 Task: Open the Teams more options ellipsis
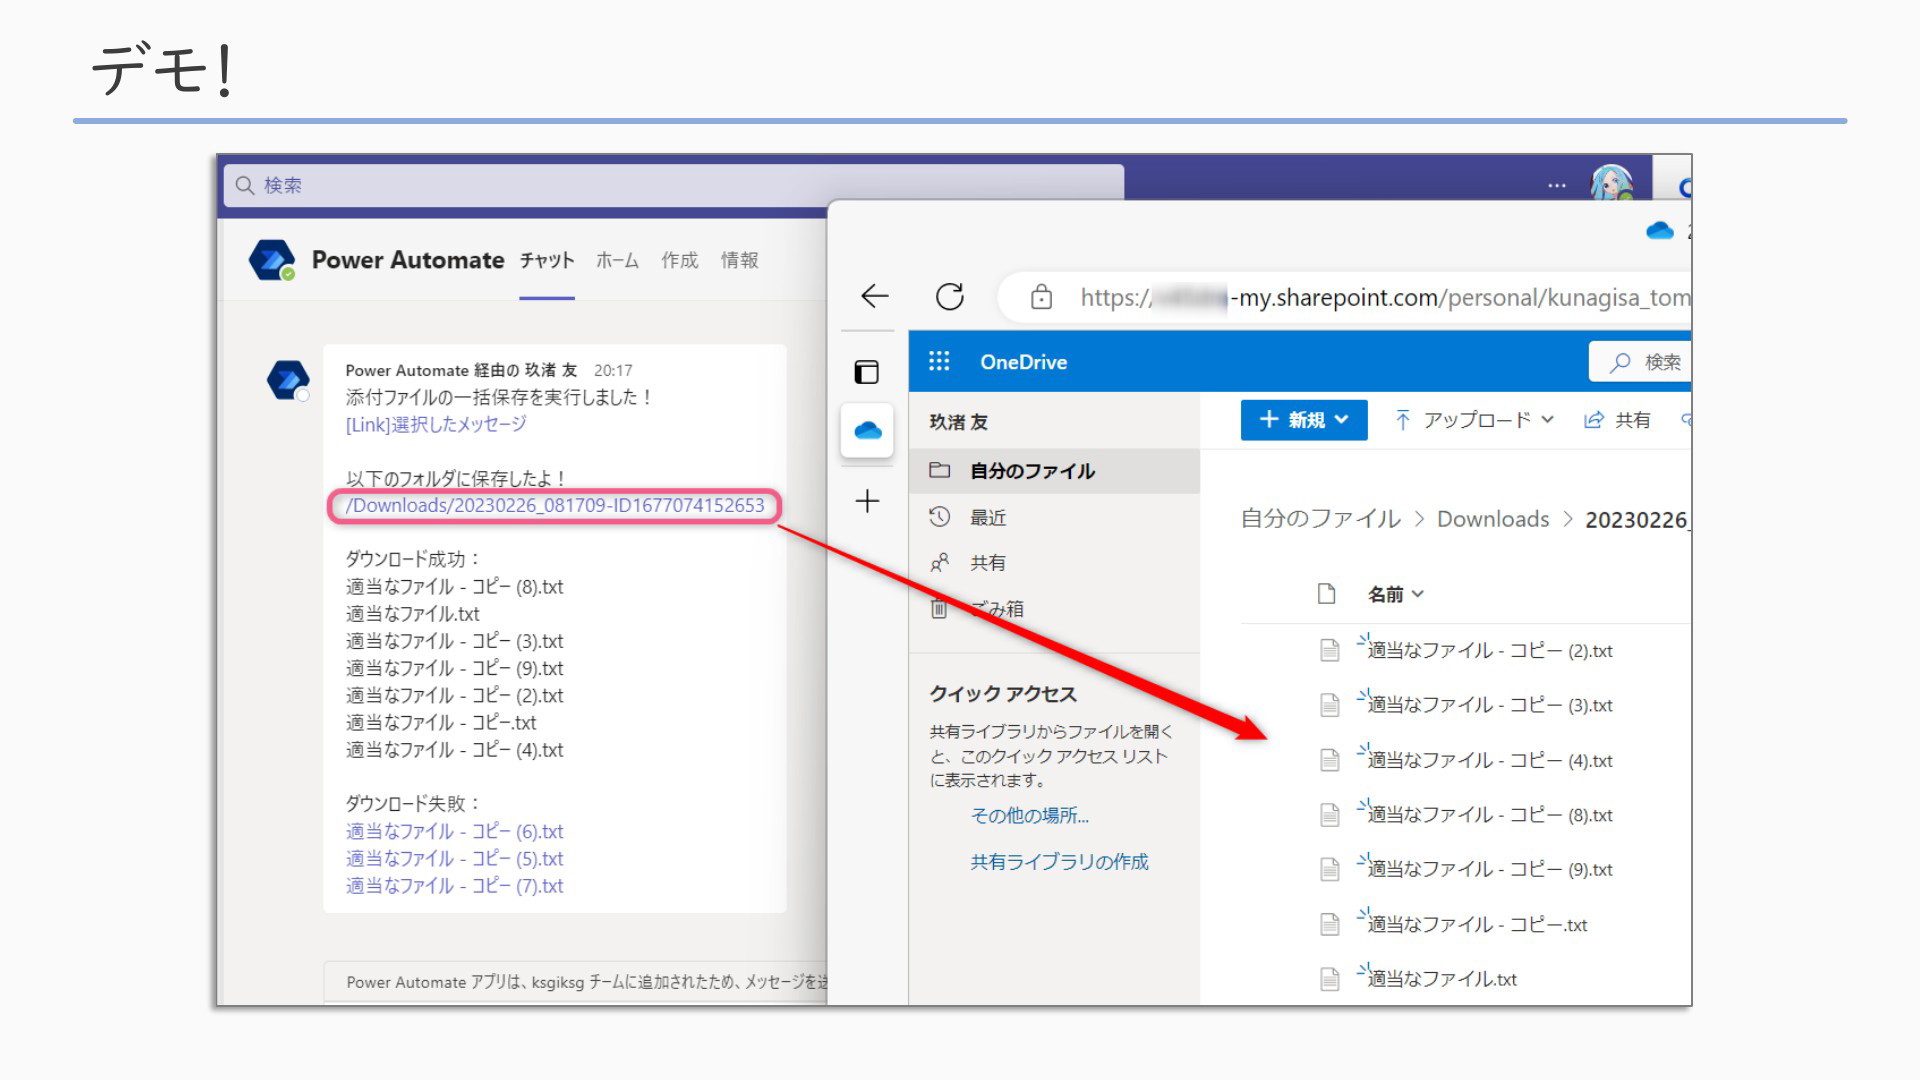click(x=1557, y=185)
